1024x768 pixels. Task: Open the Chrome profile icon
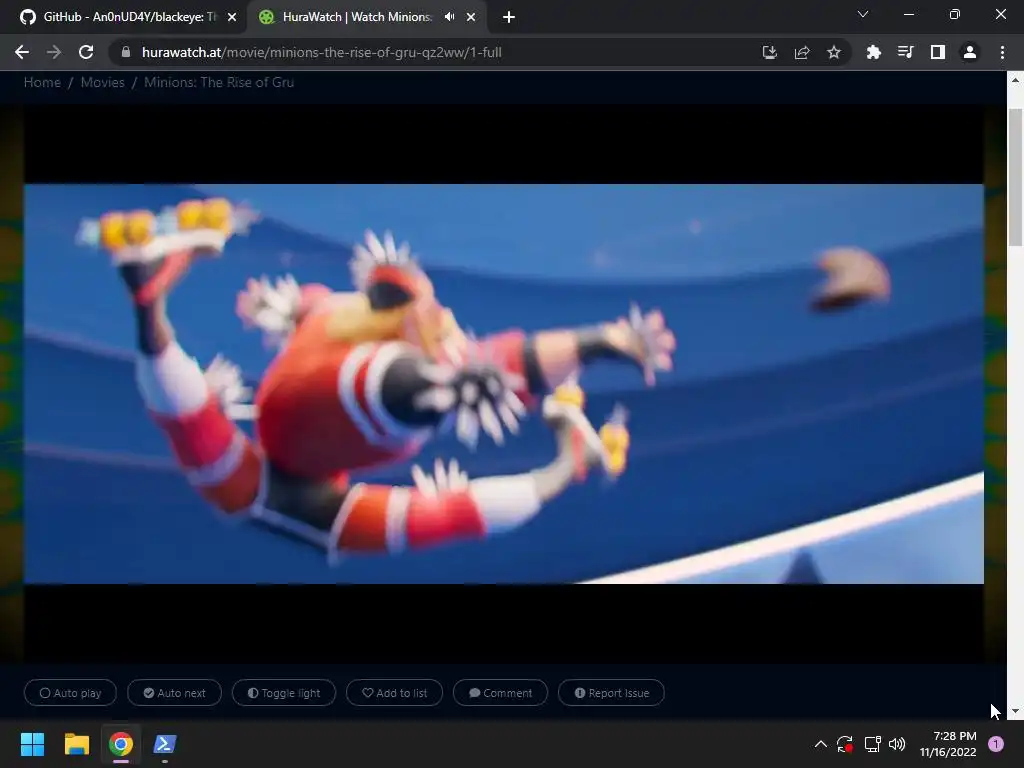click(970, 52)
